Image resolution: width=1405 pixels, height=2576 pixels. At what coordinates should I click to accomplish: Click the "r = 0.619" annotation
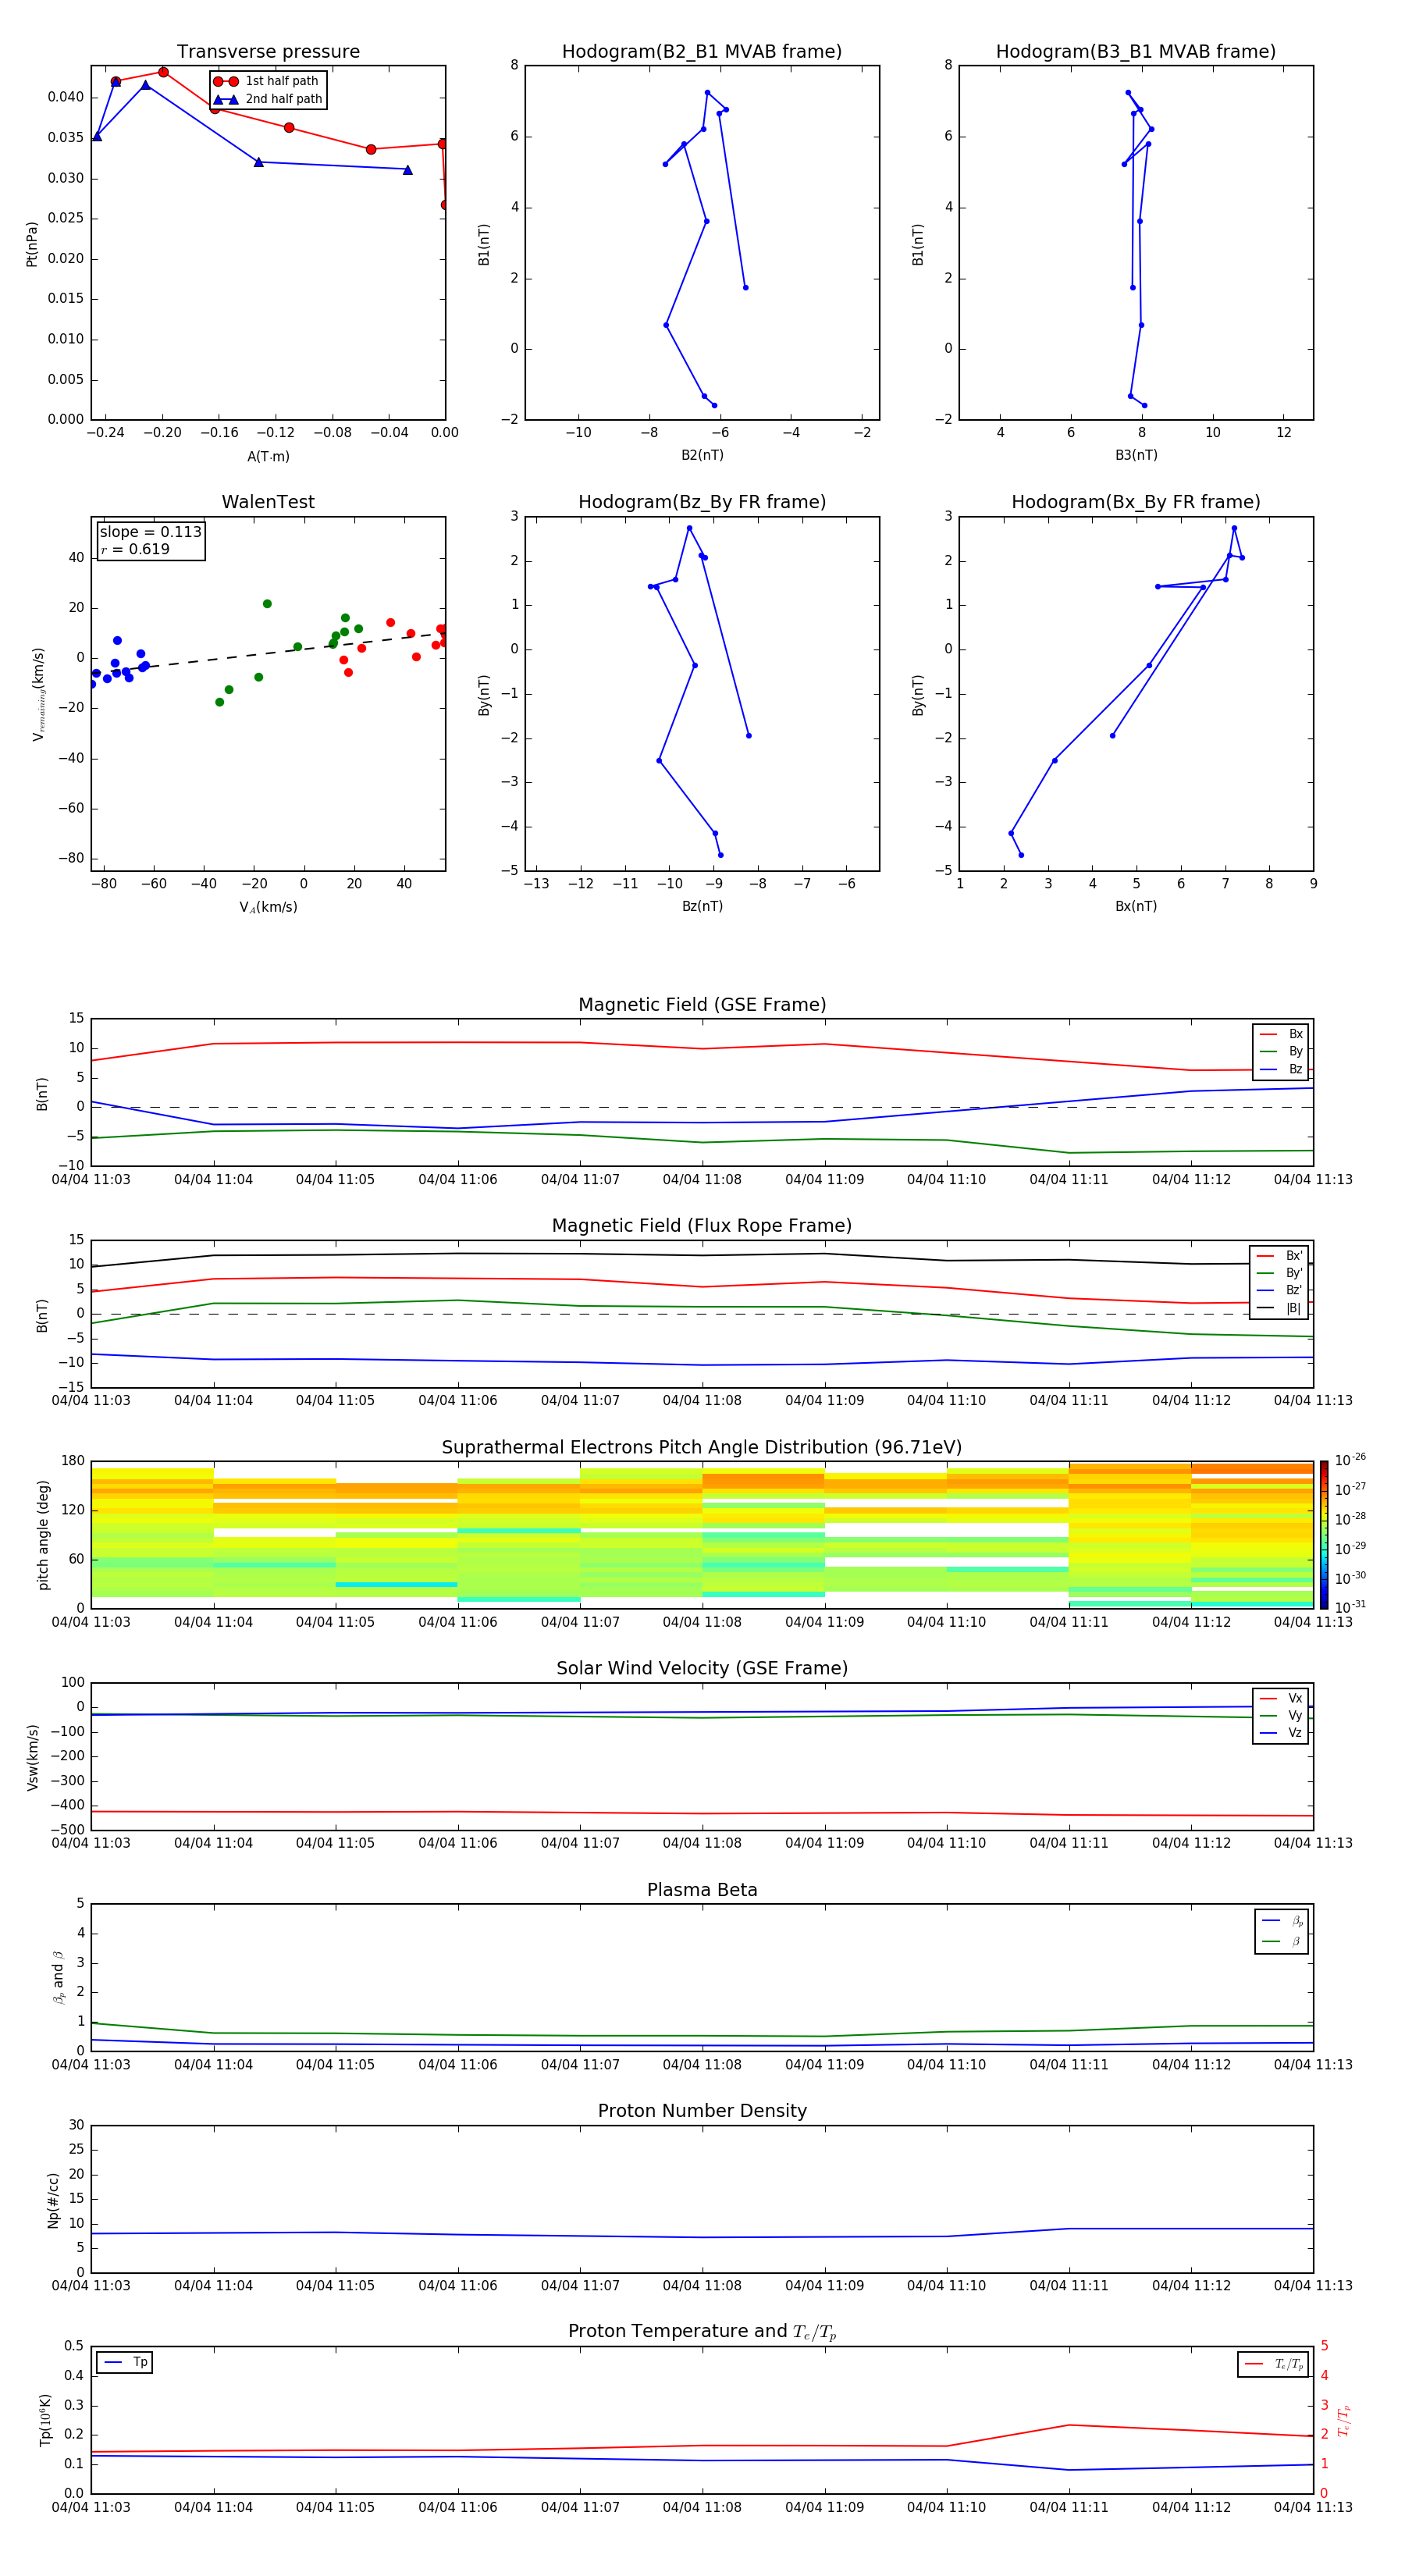point(135,549)
